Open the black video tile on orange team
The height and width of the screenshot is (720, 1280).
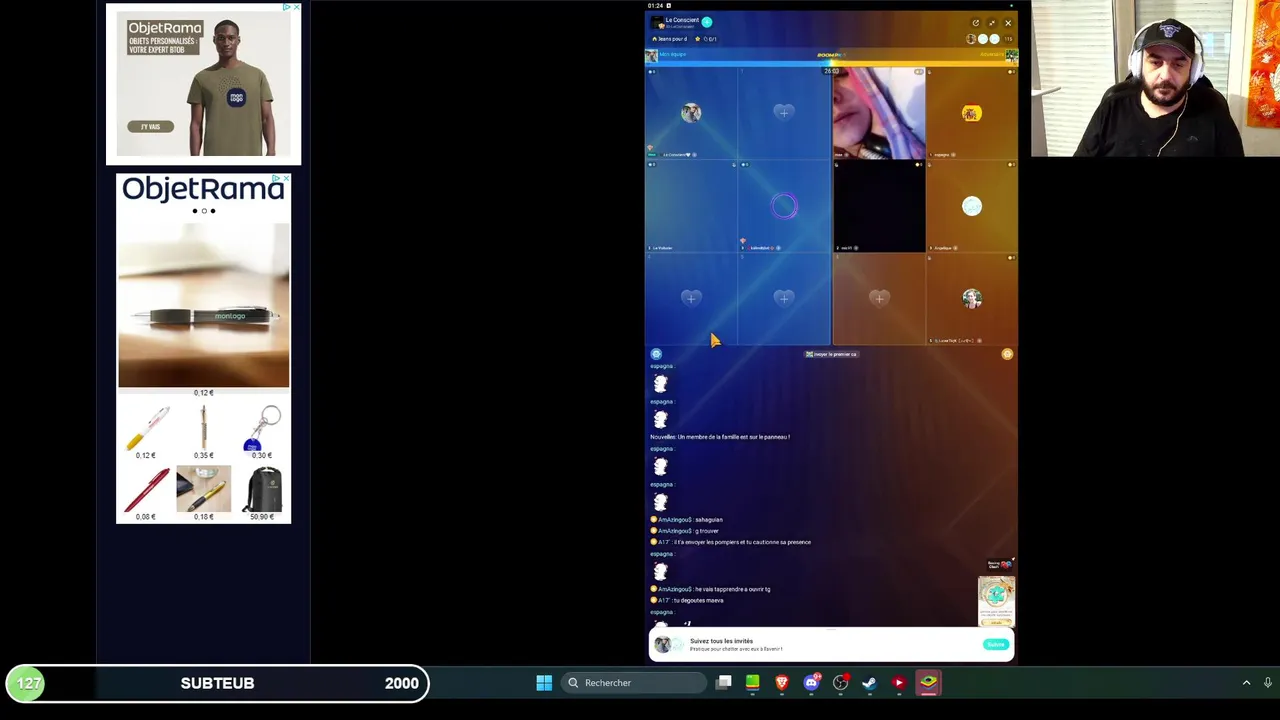click(879, 207)
